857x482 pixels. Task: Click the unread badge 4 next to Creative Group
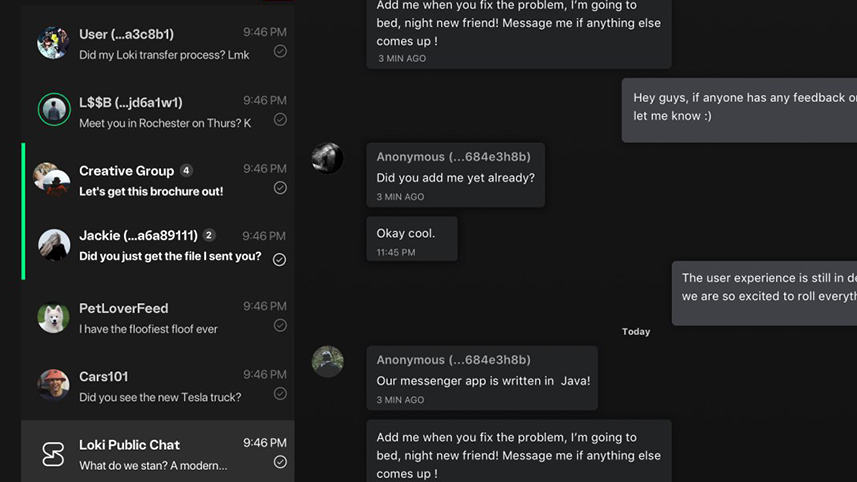[186, 171]
